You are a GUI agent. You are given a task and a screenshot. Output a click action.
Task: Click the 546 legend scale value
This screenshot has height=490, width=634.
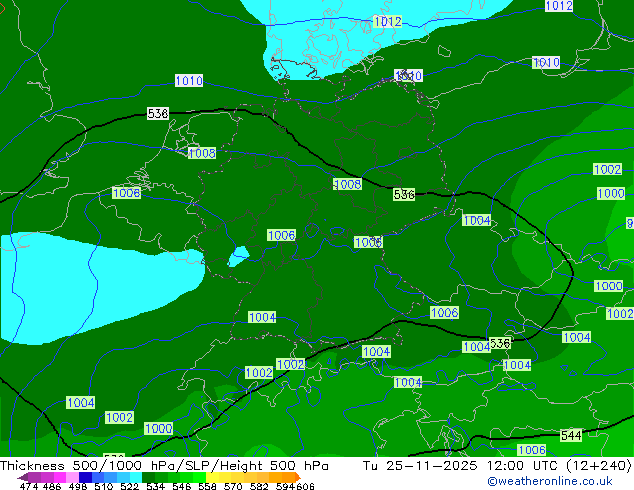coord(182,486)
